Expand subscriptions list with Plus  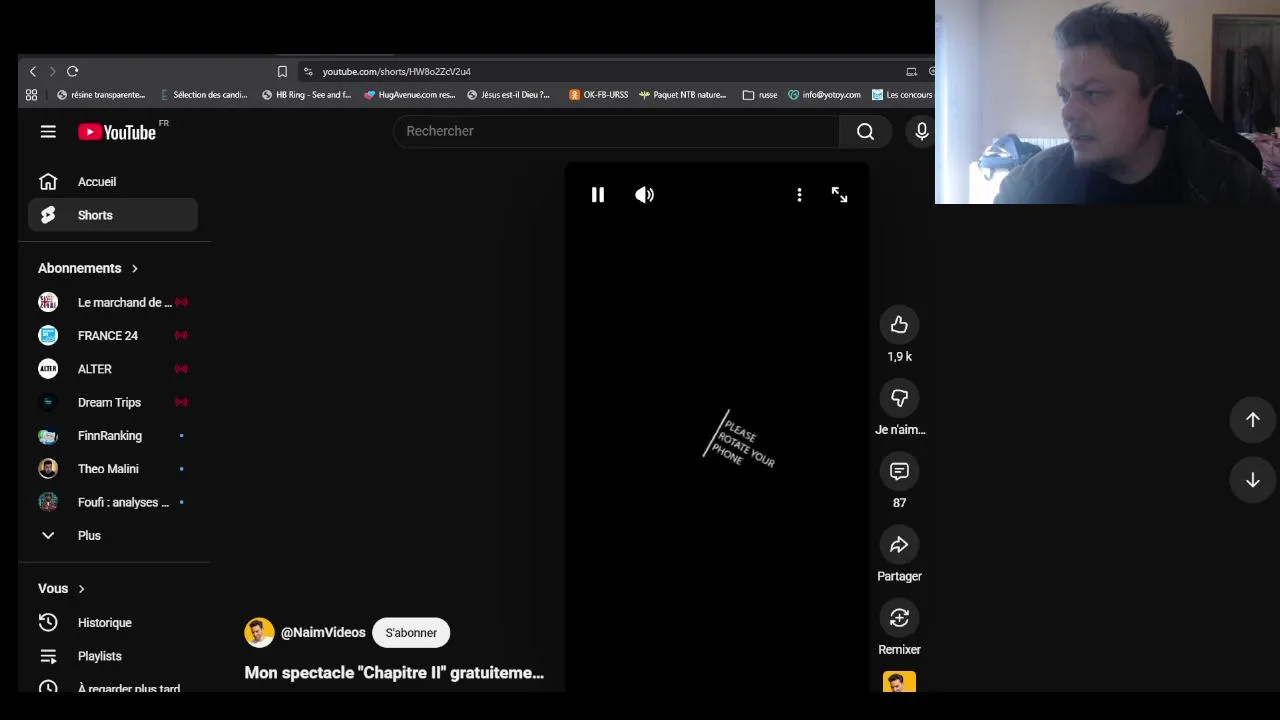point(113,536)
